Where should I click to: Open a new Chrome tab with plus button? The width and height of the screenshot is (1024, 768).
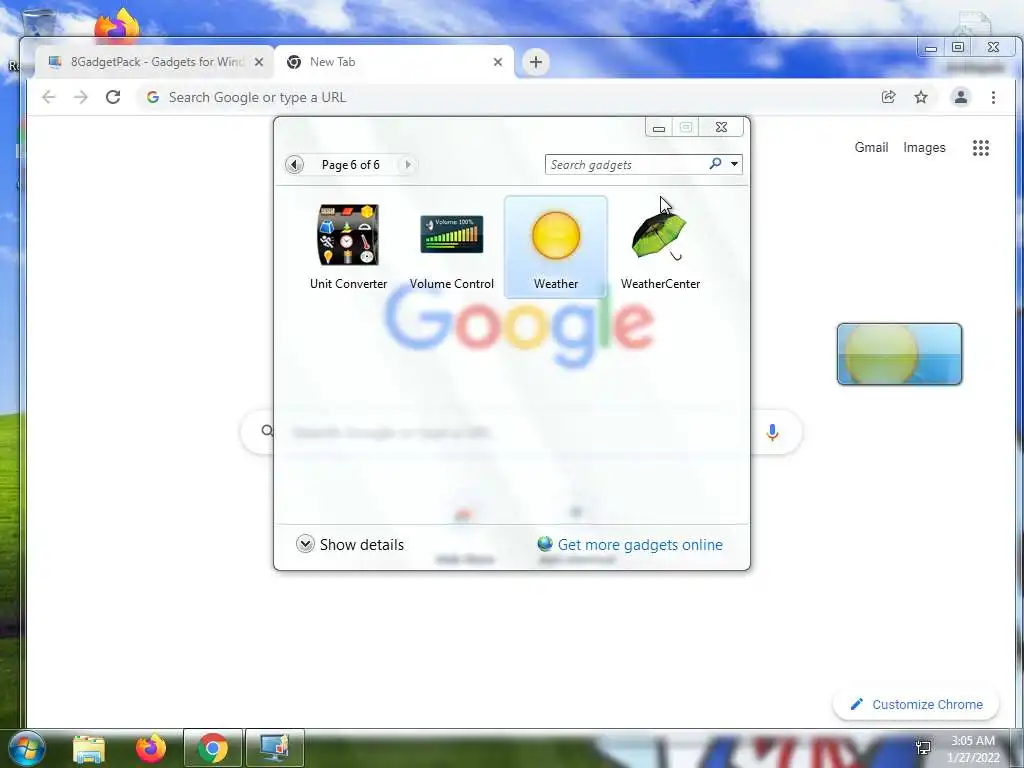536,62
